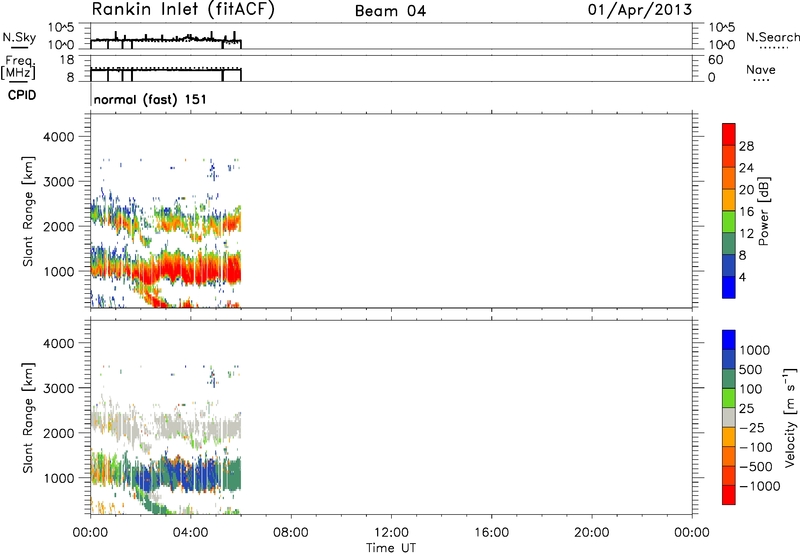Screen dimensions: 800x554
Task: Pick the teal 100–500 velocity colorbar segment
Action: 729,379
